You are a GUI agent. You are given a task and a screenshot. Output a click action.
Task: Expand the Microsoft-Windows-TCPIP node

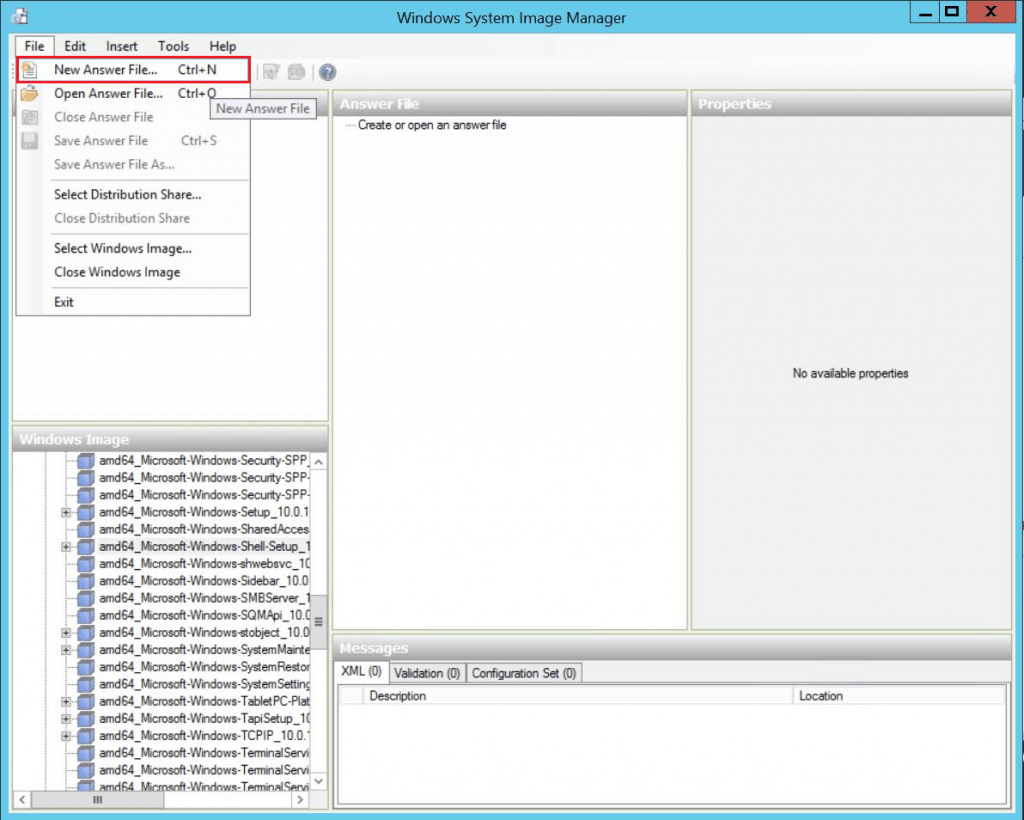66,736
